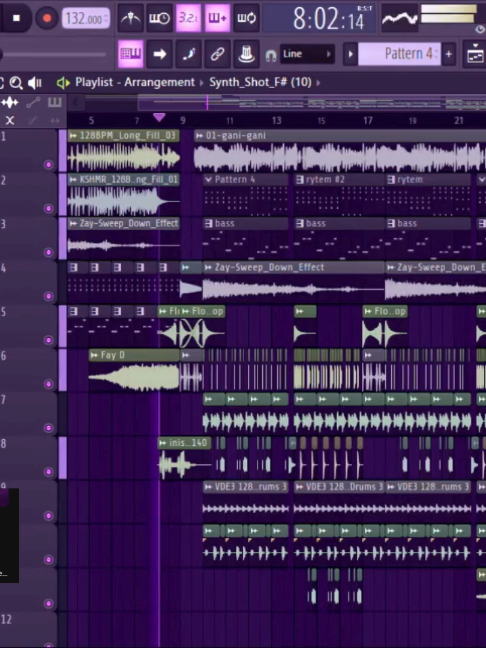This screenshot has height=648, width=486.
Task: Click the CPU and memory meter bars
Action: click(449, 14)
